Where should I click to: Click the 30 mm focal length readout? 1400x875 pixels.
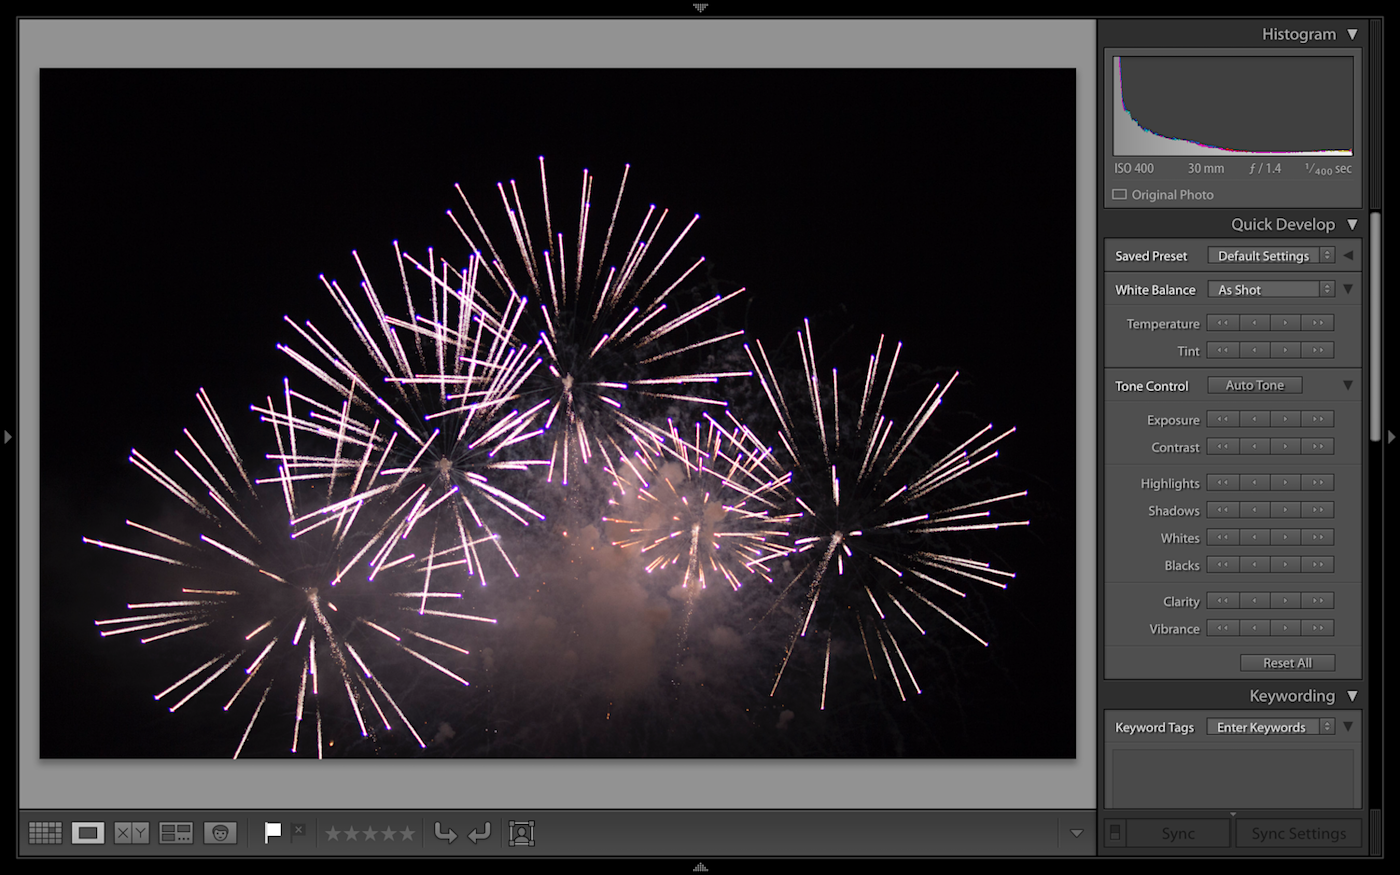[1206, 169]
